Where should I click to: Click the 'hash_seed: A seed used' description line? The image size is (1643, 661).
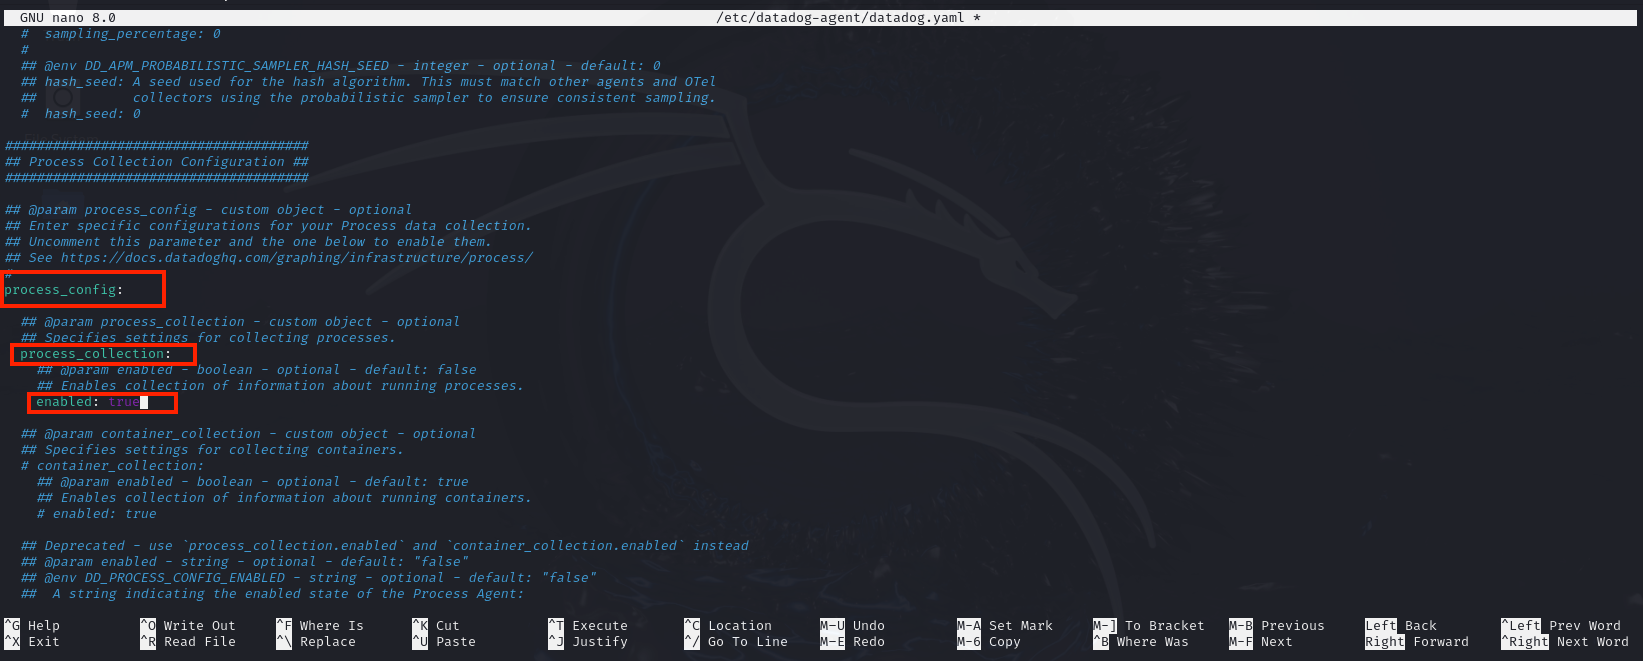click(x=368, y=82)
